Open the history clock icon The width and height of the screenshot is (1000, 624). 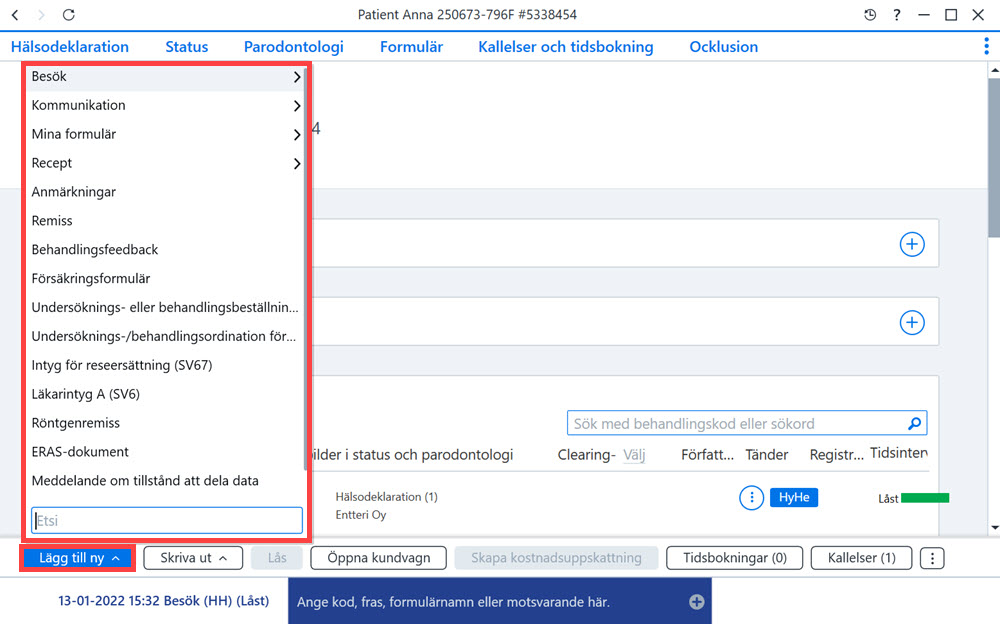pyautogui.click(x=870, y=15)
